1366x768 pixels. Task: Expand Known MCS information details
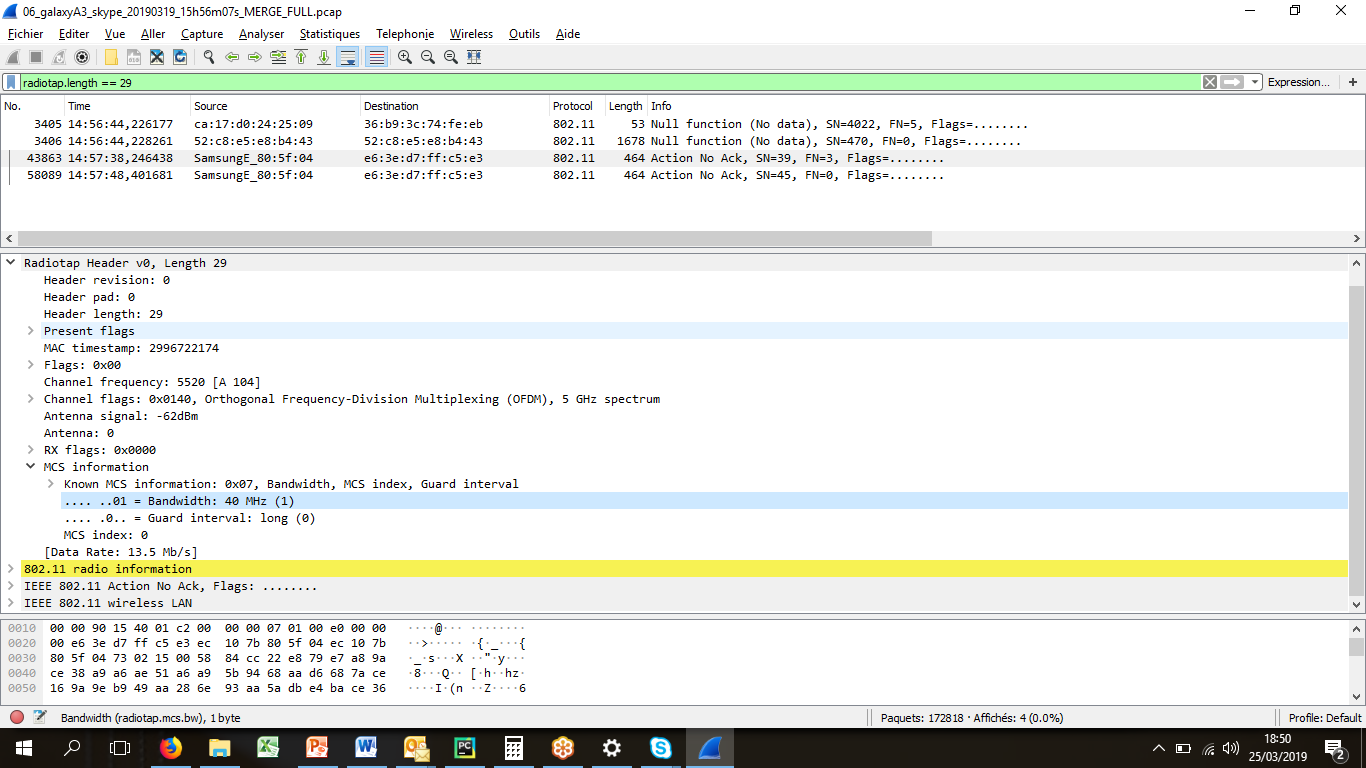(49, 483)
